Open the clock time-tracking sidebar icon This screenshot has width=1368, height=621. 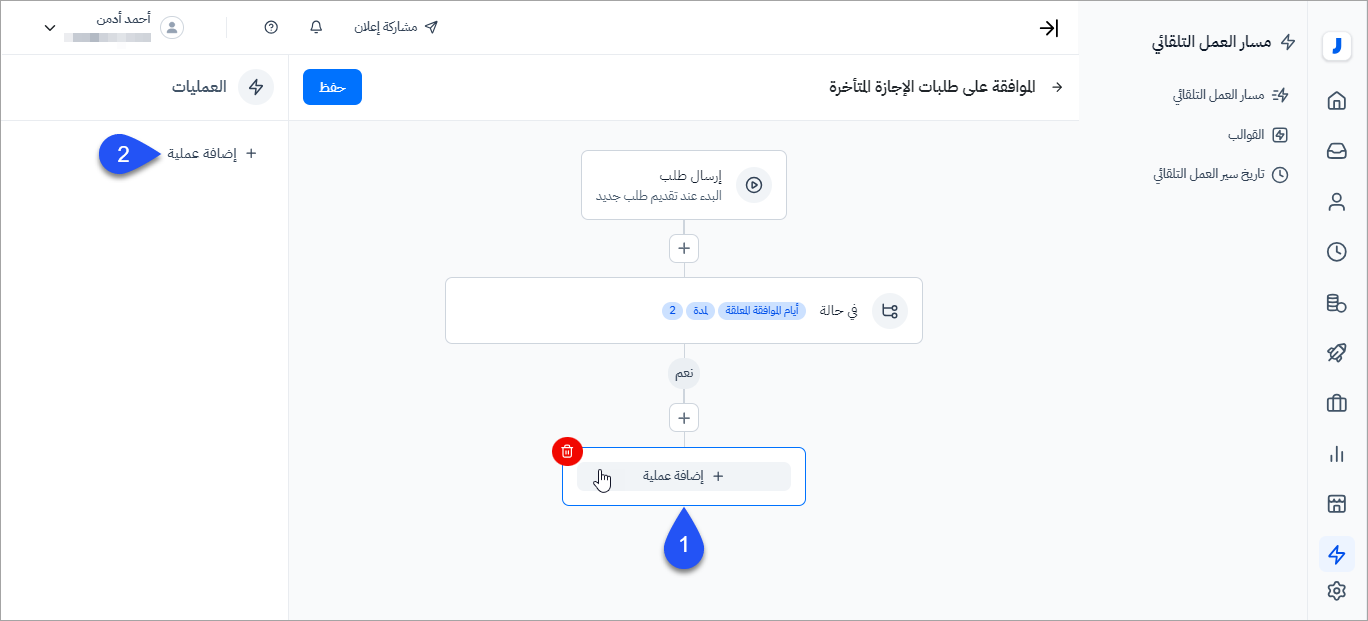pyautogui.click(x=1337, y=252)
